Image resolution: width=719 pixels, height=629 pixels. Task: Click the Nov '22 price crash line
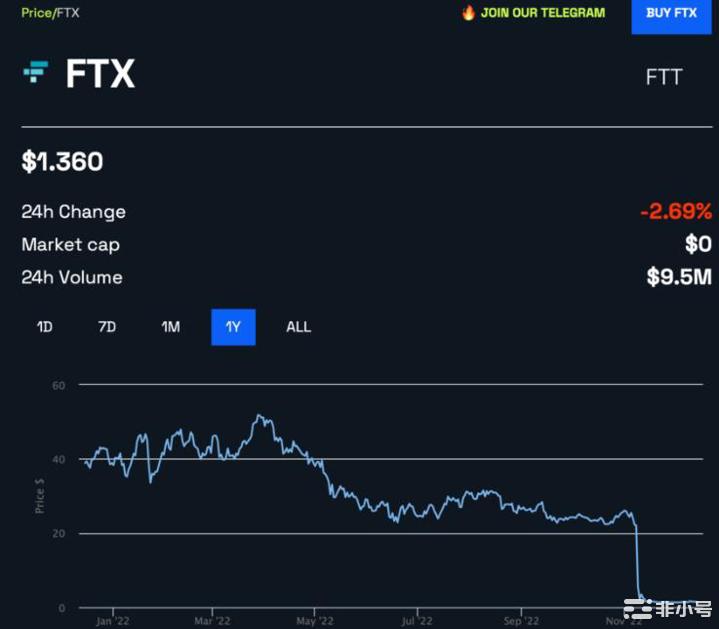click(x=638, y=560)
